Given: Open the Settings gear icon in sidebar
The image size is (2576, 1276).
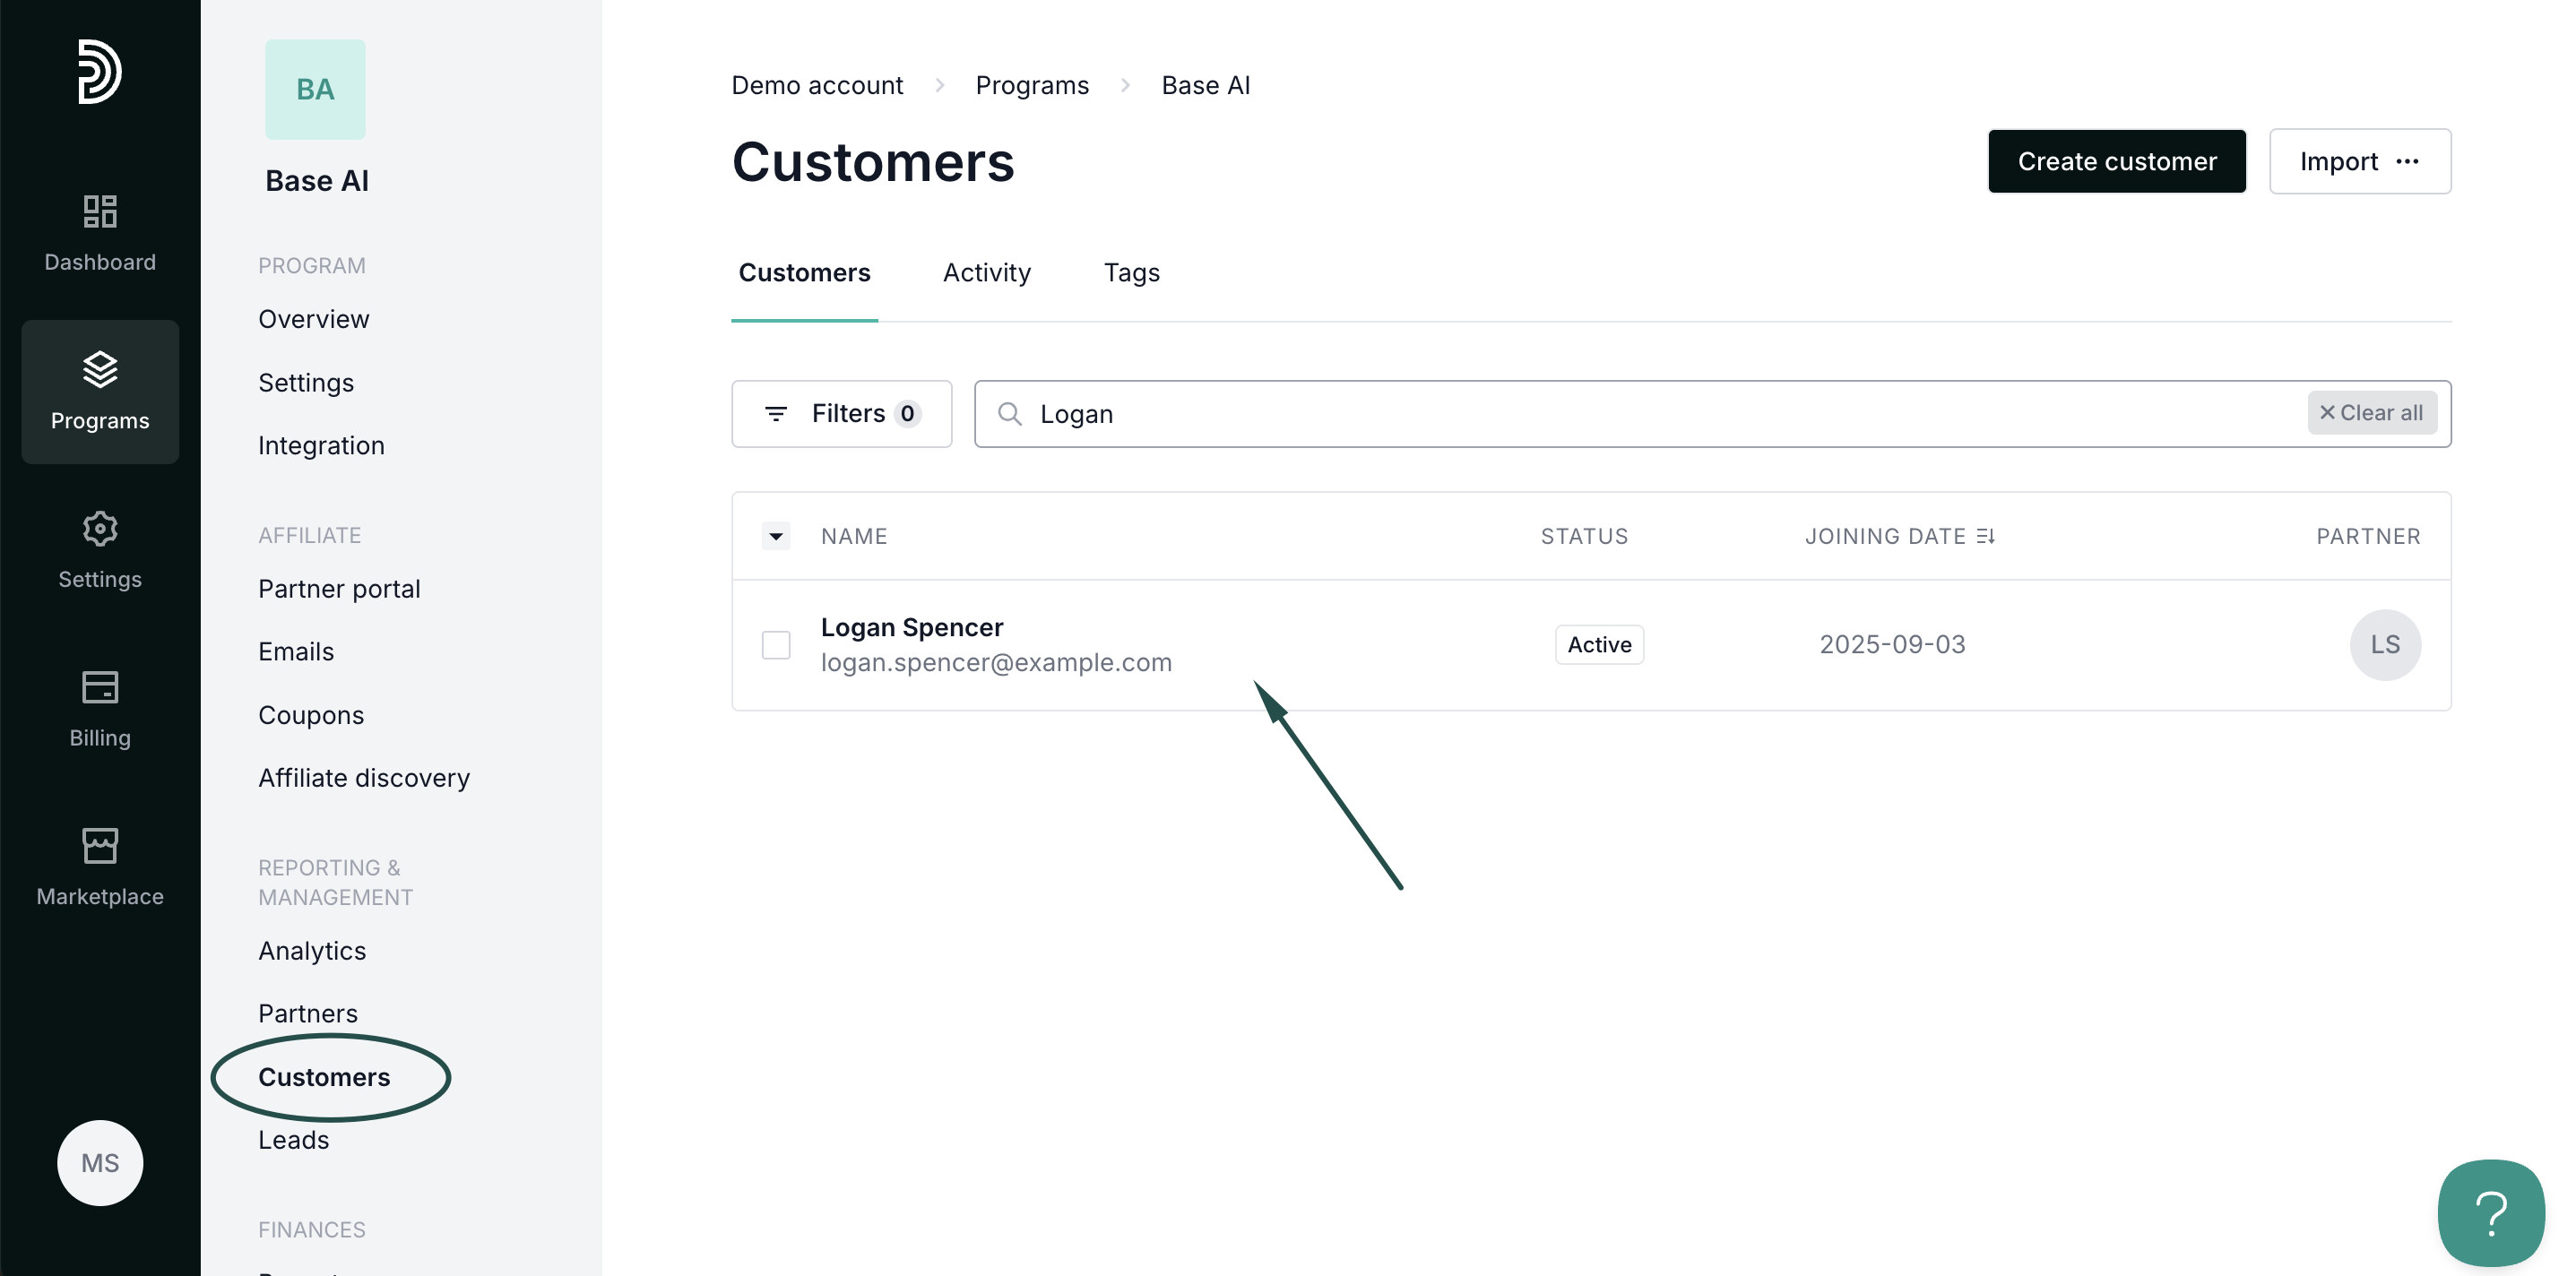Looking at the screenshot, I should (x=100, y=529).
